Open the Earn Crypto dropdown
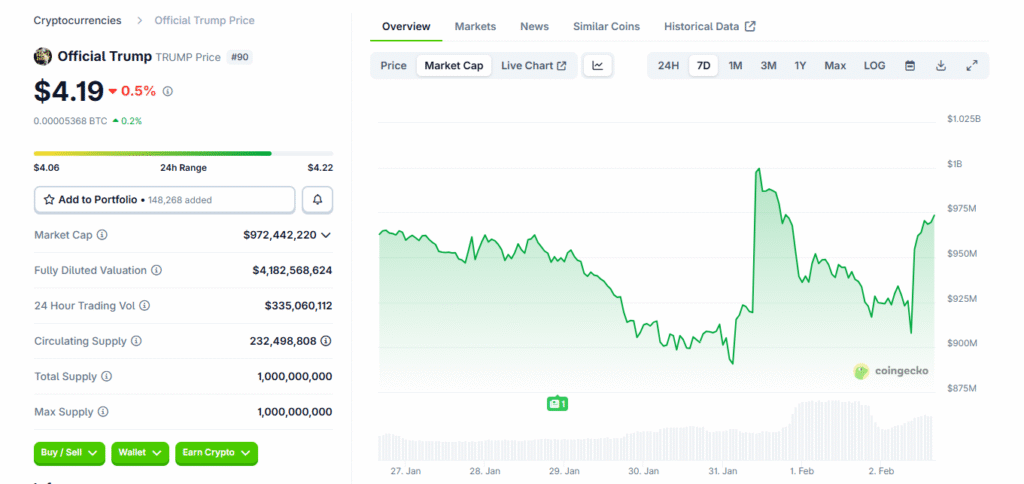The image size is (1024, 484). coord(216,453)
